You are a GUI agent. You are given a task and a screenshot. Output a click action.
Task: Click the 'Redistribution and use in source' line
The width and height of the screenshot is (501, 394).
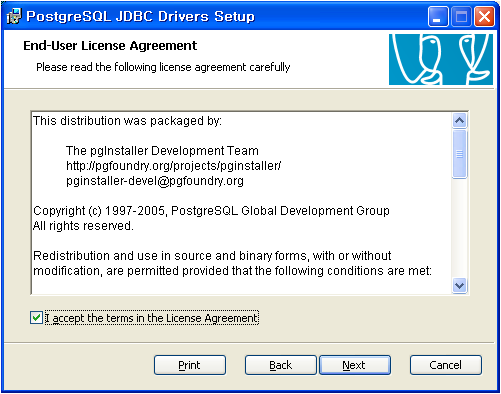coord(212,256)
